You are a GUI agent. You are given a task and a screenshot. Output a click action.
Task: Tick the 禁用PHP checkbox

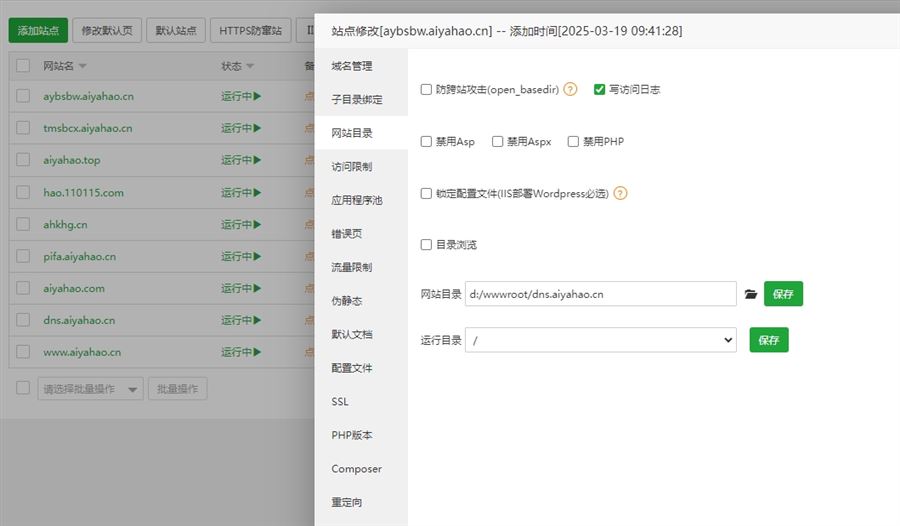[x=573, y=142]
